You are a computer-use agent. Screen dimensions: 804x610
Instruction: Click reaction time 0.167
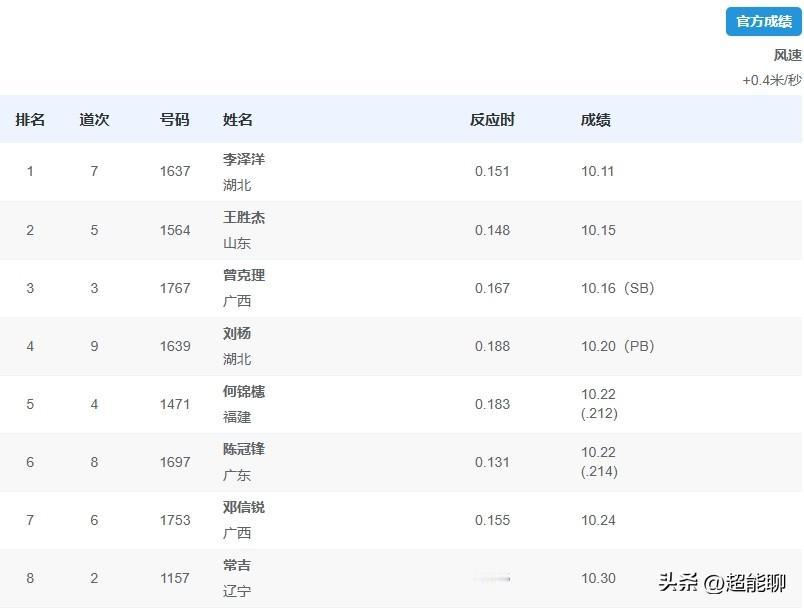point(492,288)
